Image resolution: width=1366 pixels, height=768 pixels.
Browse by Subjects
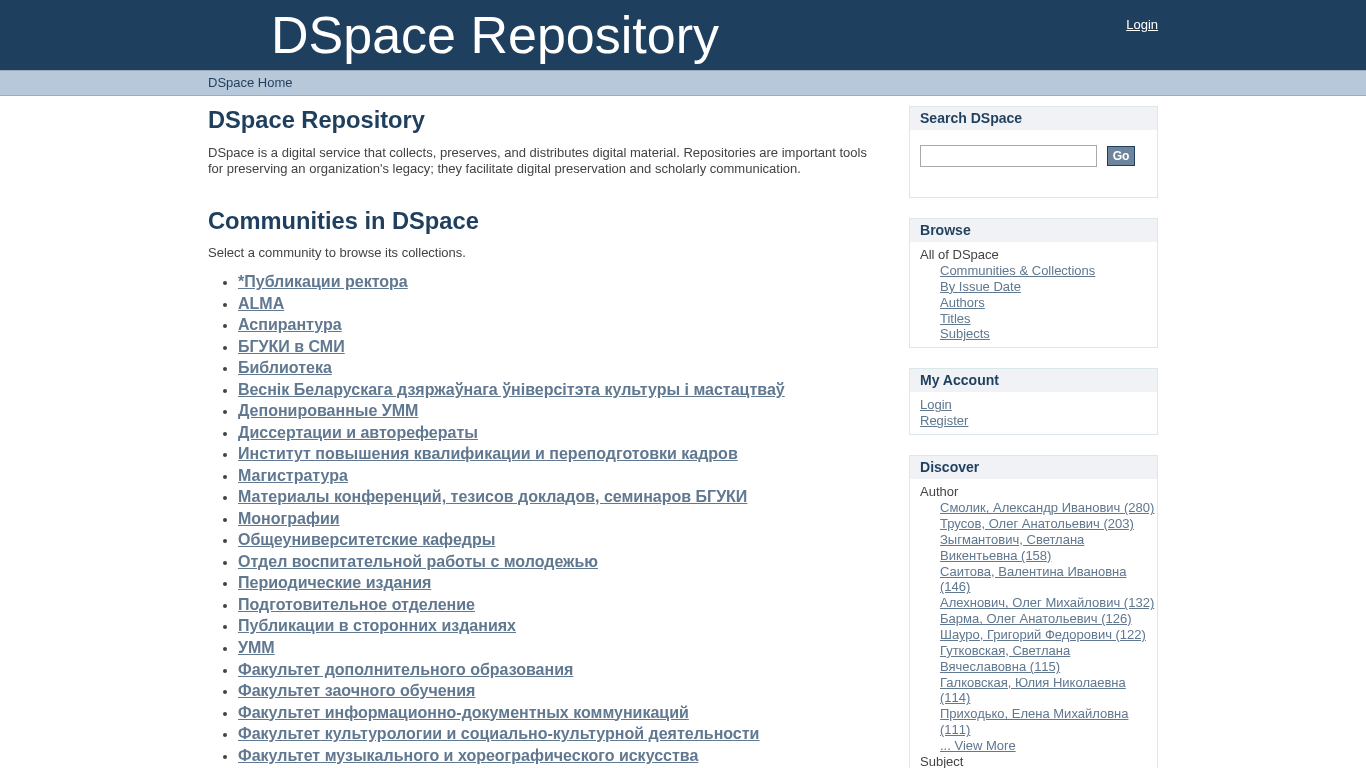tap(965, 334)
